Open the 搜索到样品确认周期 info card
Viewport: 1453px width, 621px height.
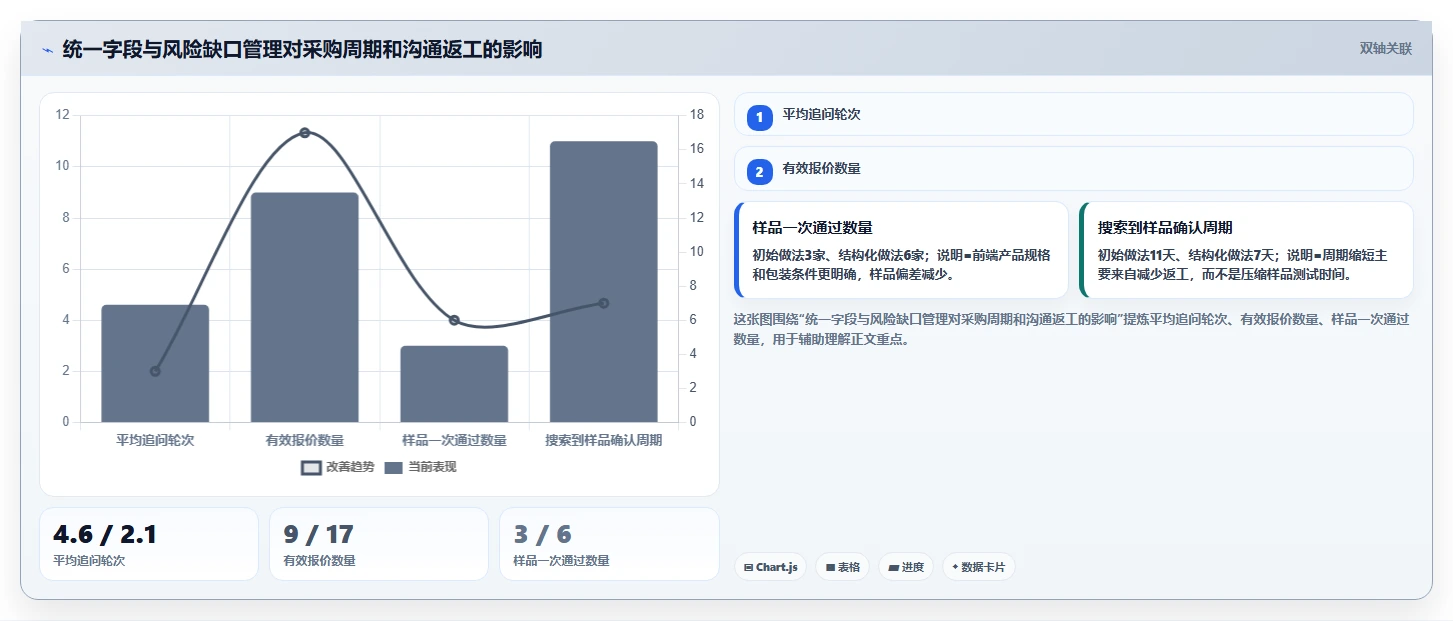(1246, 250)
